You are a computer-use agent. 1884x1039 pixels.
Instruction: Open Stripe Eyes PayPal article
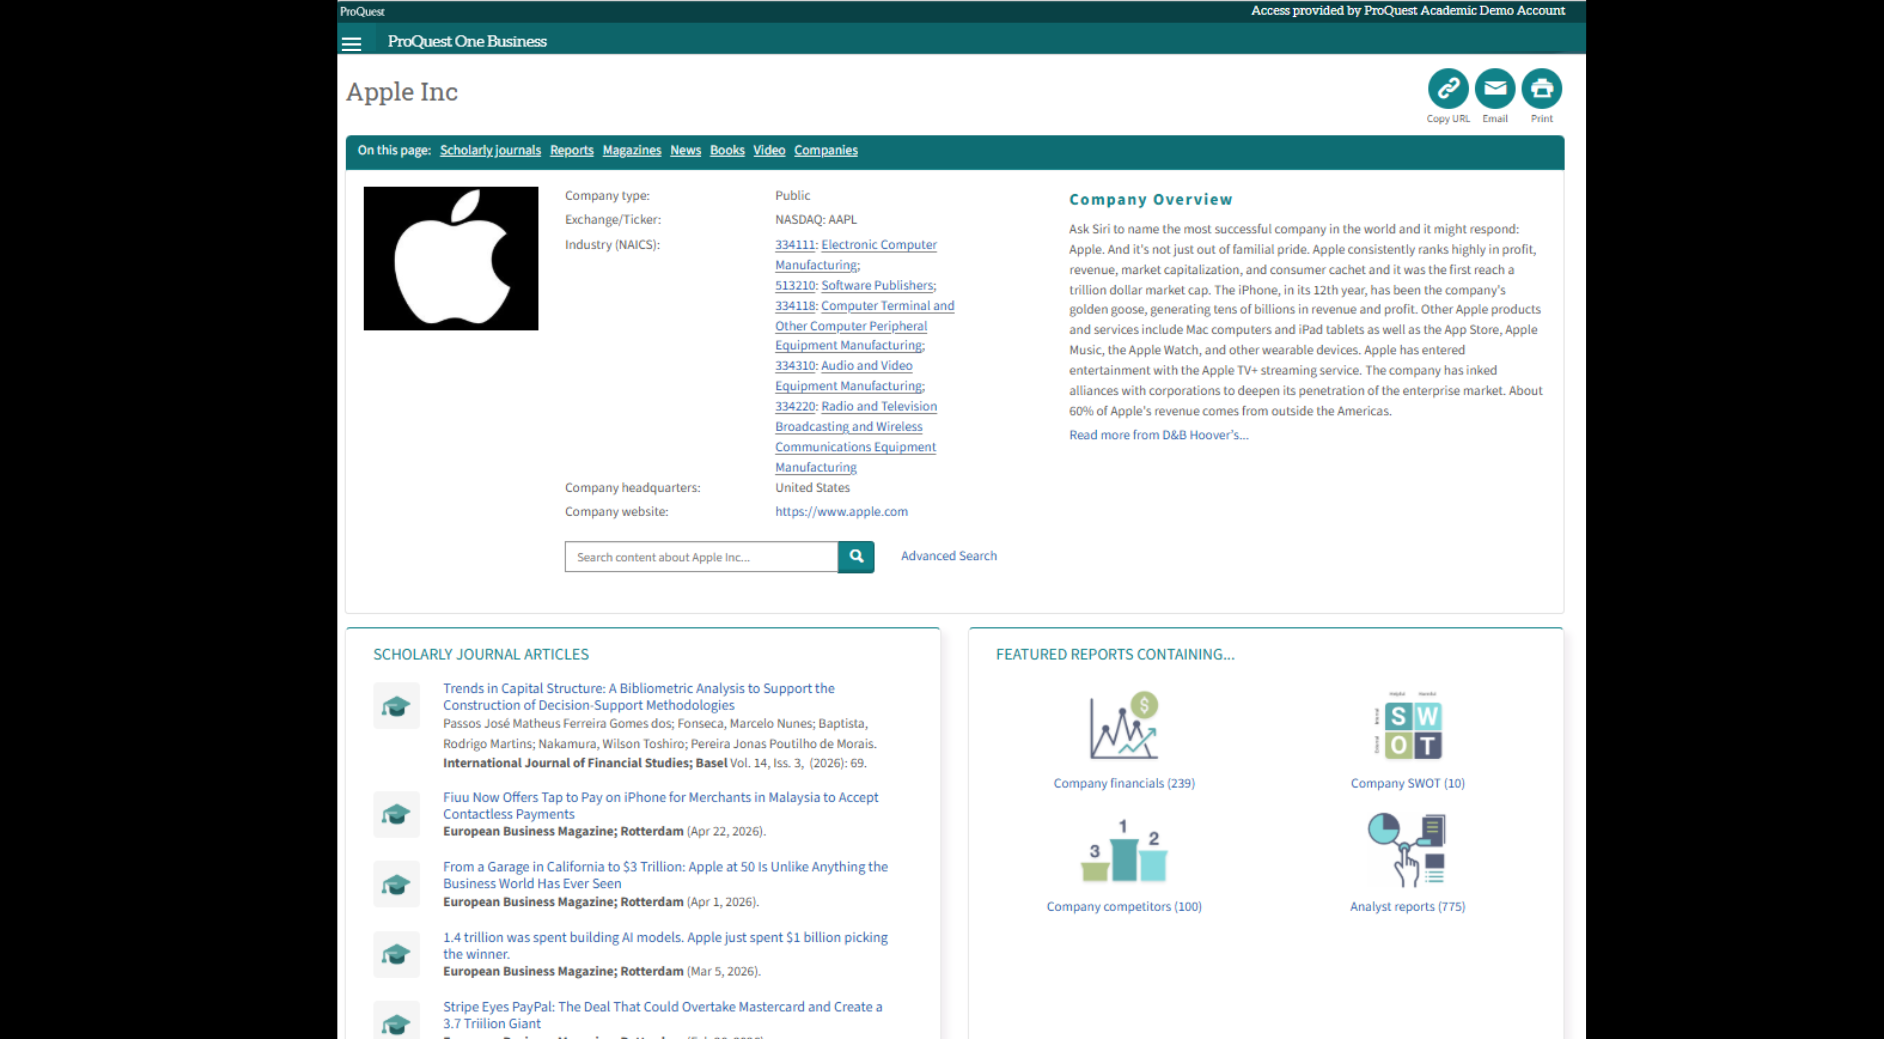pyautogui.click(x=662, y=1014)
